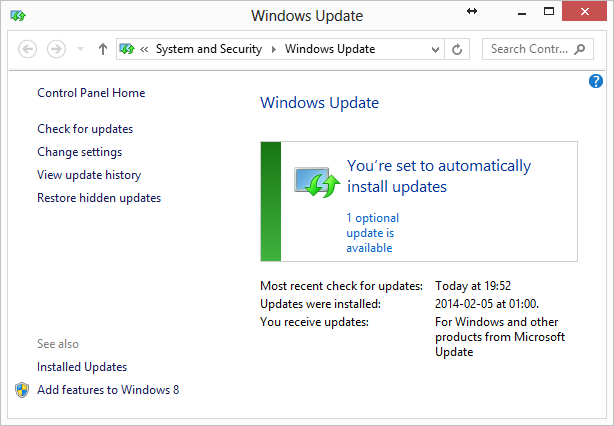Open View update history
The width and height of the screenshot is (614, 426).
(89, 175)
